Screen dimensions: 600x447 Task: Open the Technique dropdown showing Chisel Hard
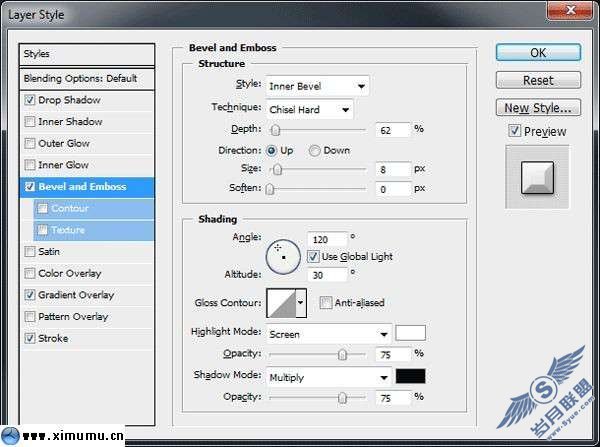(x=310, y=110)
